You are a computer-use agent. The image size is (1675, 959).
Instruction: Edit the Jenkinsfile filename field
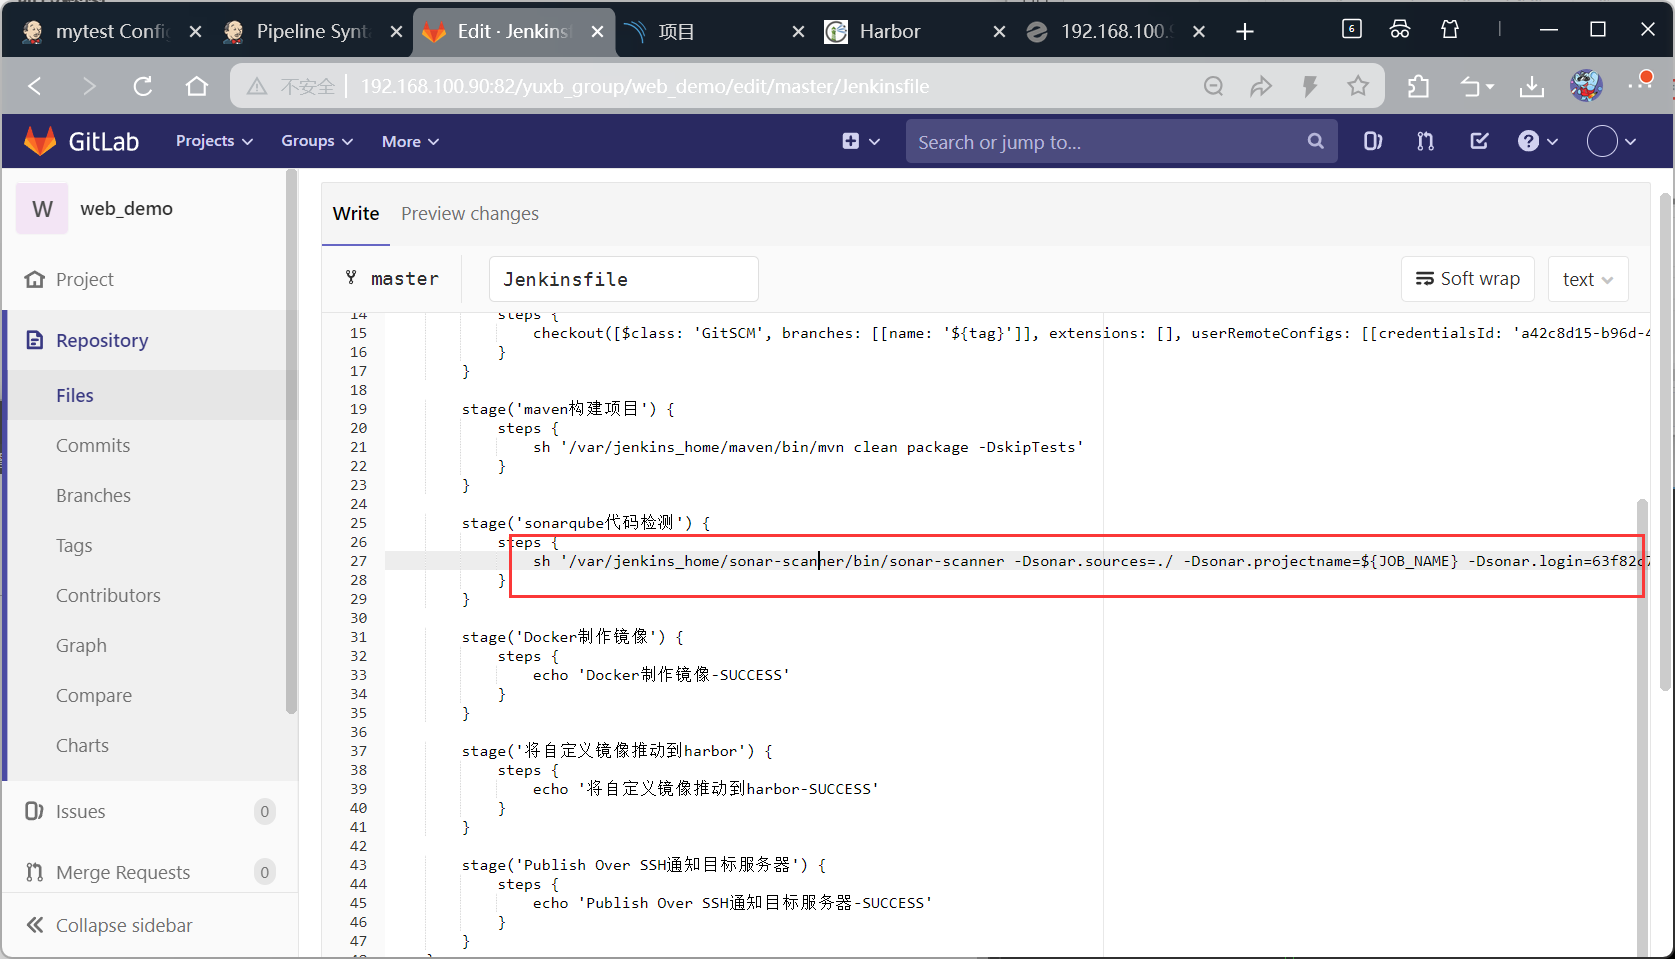[623, 279]
